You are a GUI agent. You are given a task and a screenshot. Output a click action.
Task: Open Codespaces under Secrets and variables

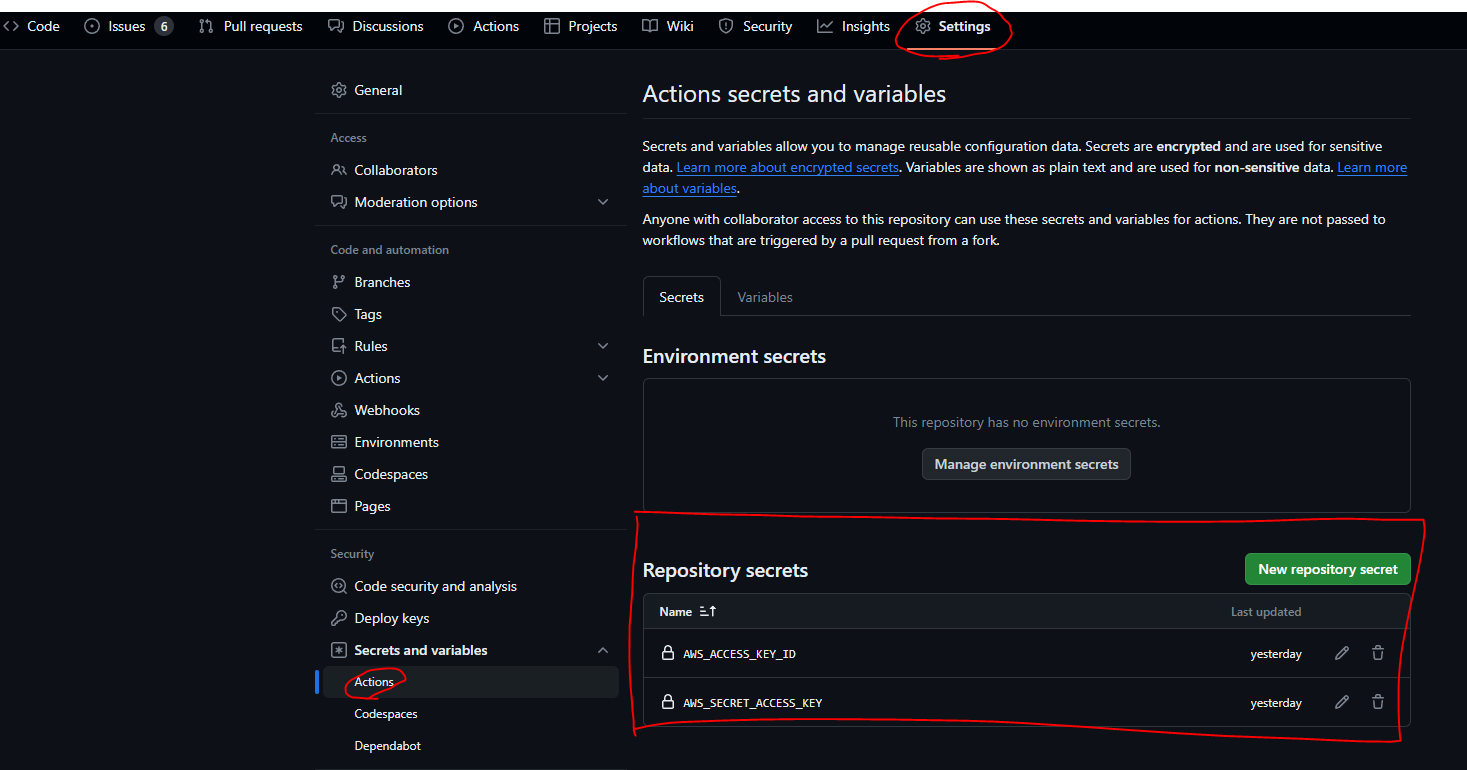(386, 714)
